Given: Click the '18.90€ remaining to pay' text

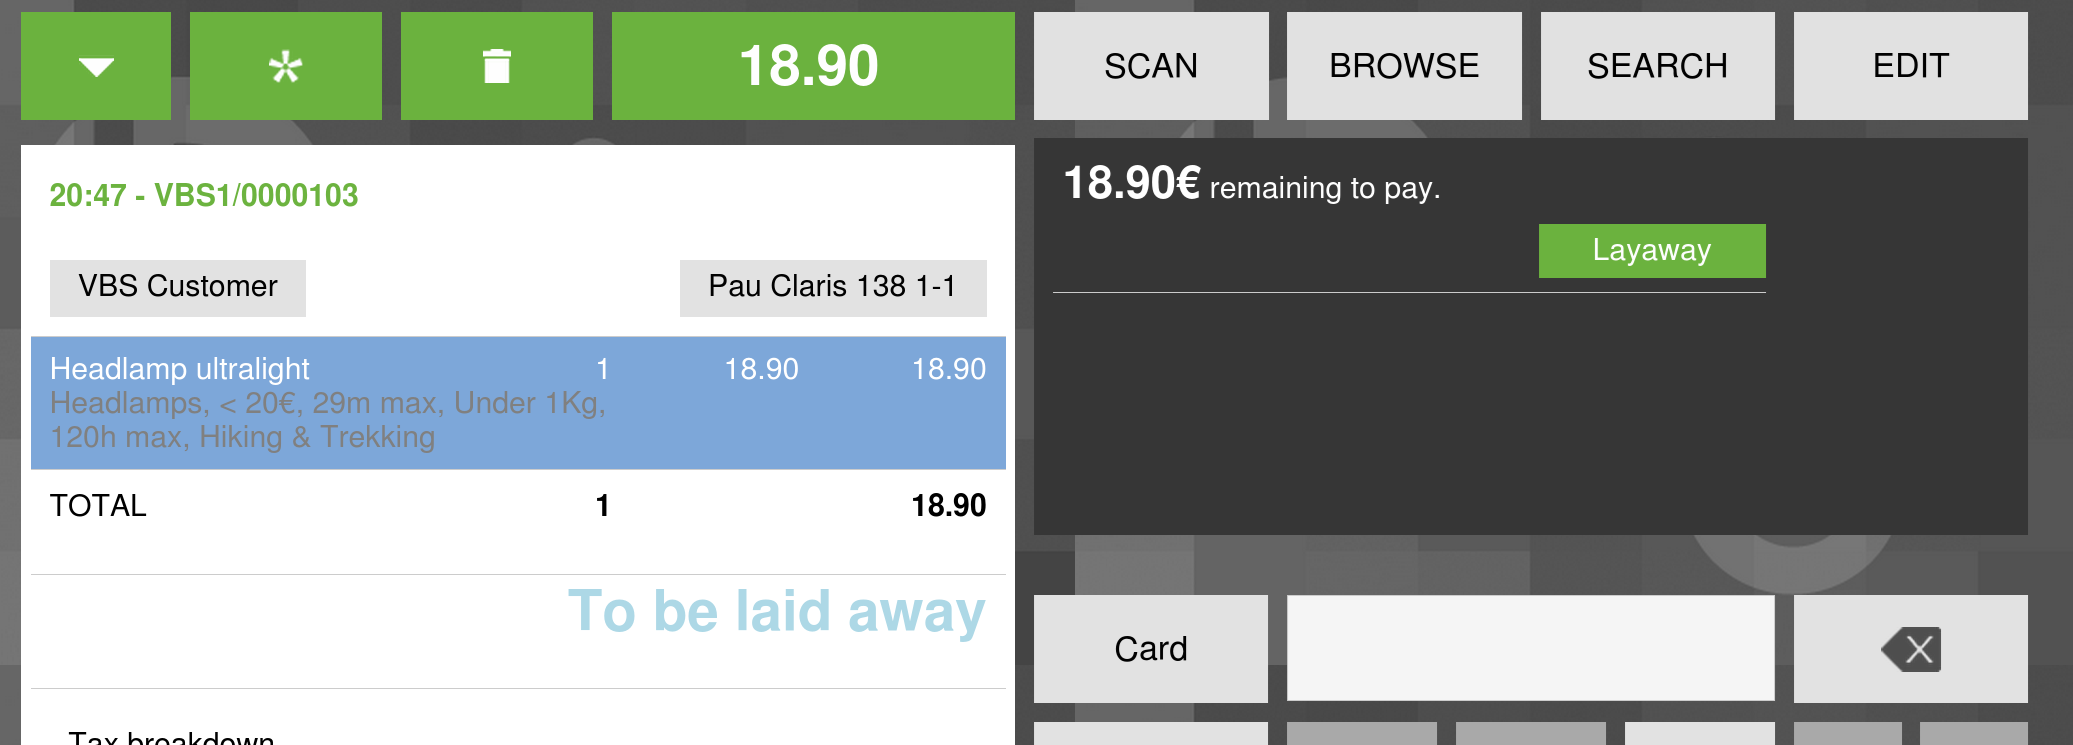Looking at the screenshot, I should tap(1251, 186).
